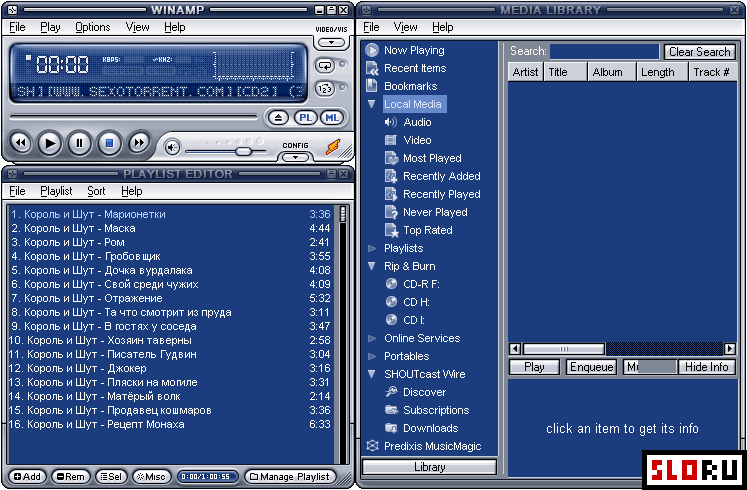Skip to next track button

(139, 143)
